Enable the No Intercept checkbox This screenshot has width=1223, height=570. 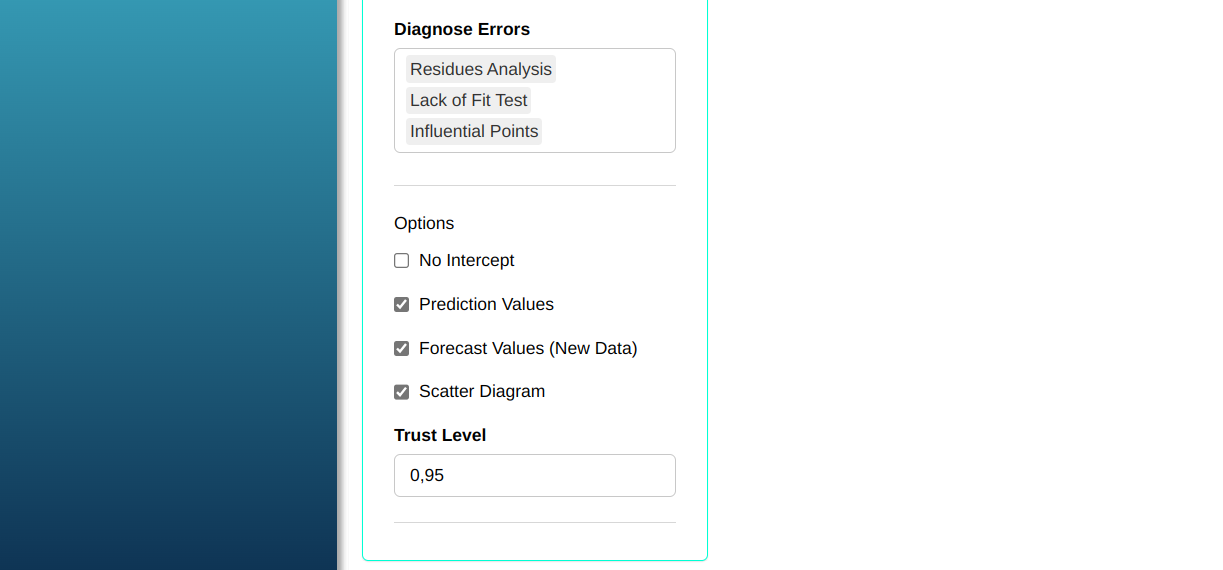(x=402, y=261)
